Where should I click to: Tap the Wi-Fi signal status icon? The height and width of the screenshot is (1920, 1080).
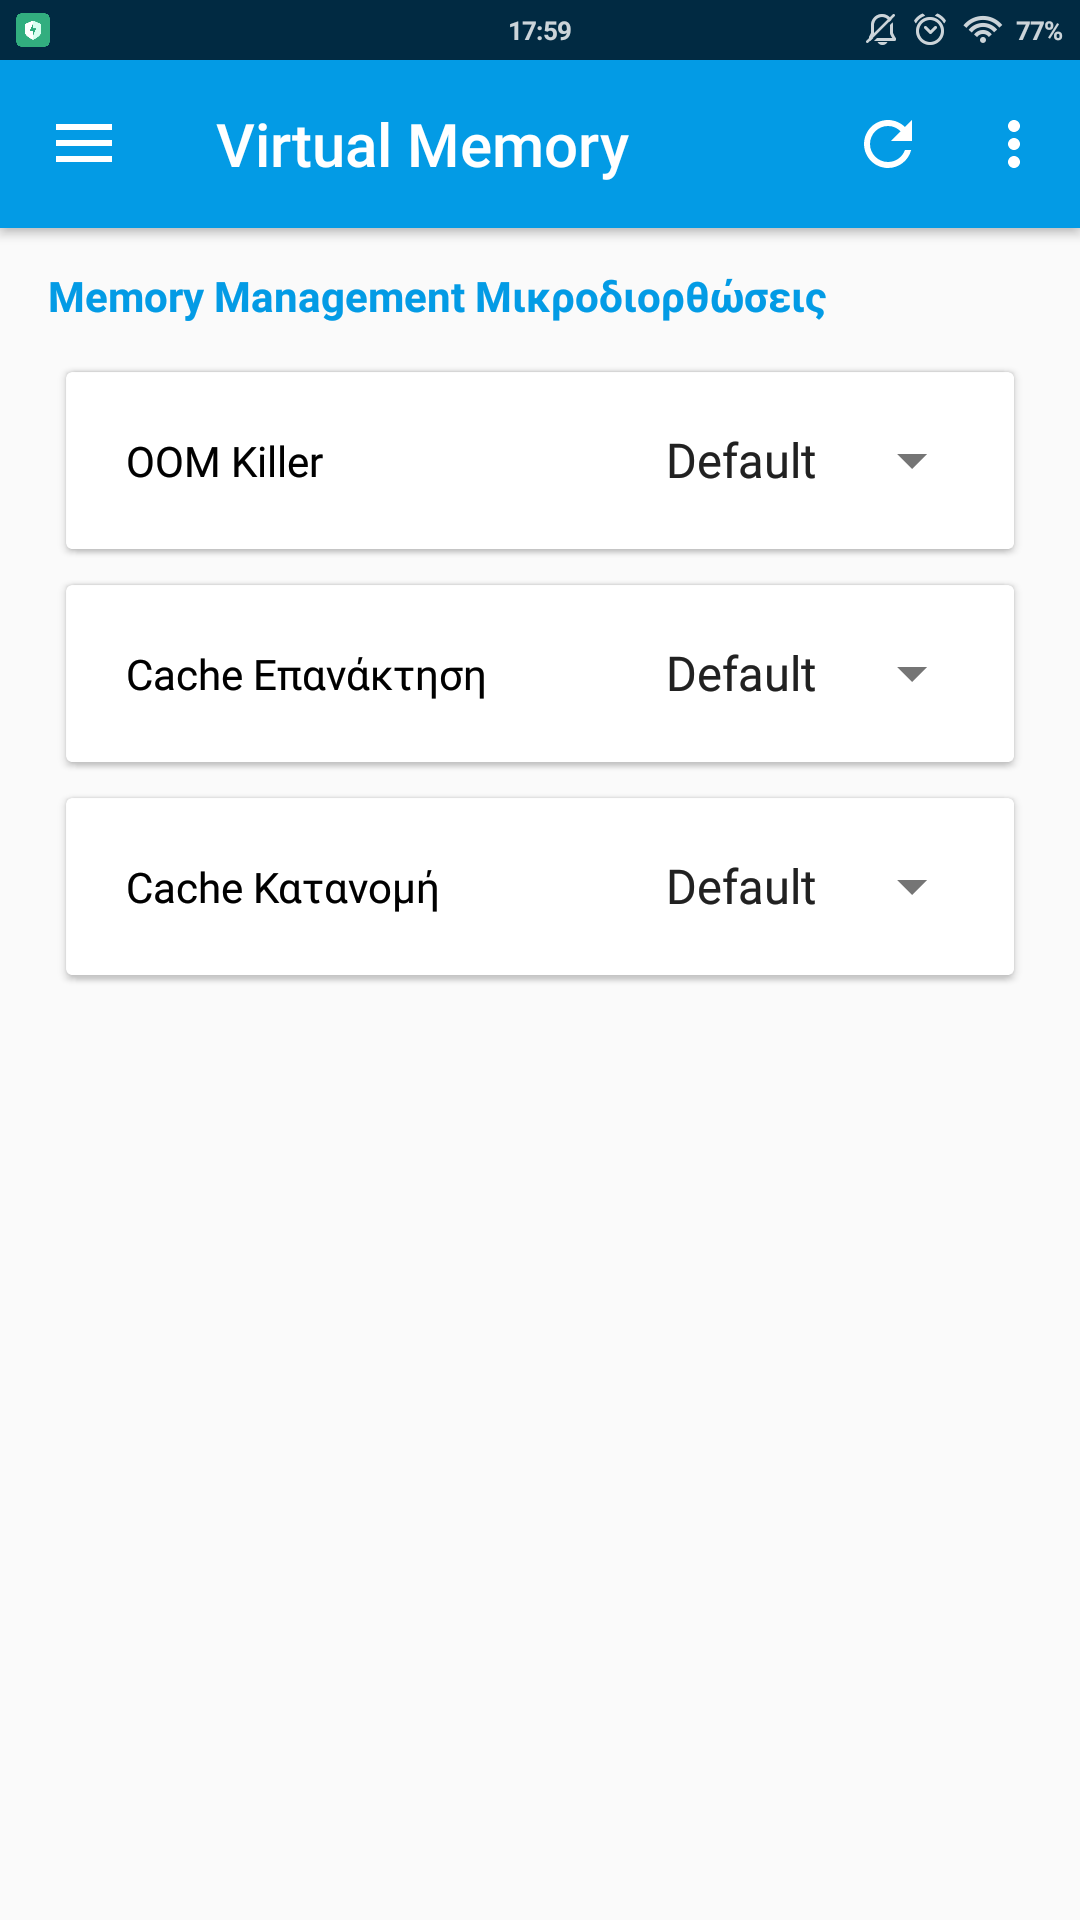pyautogui.click(x=982, y=30)
